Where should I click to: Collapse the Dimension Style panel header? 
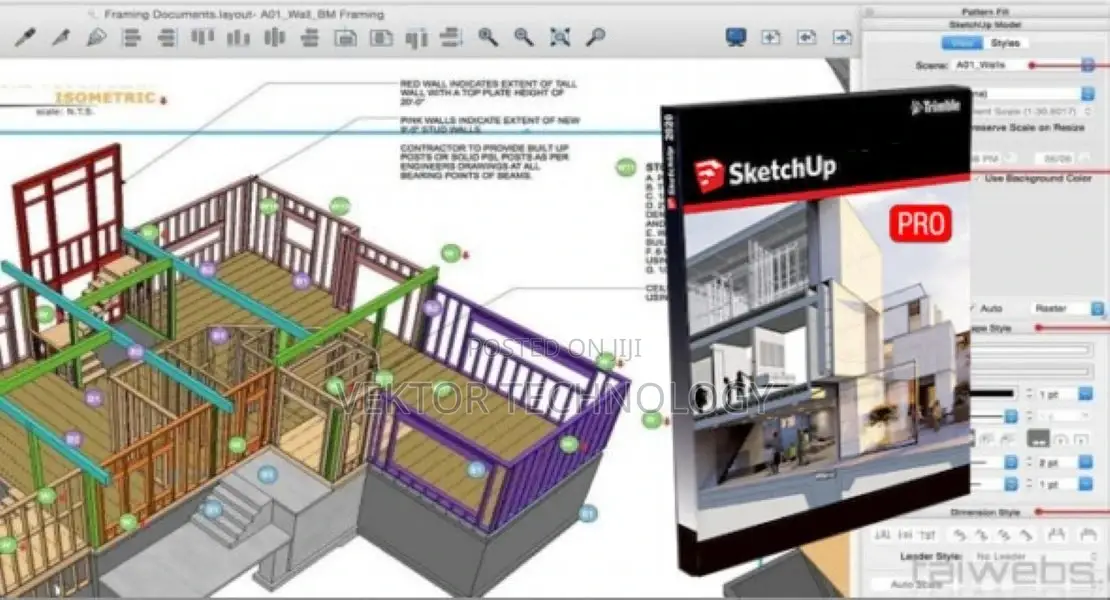tap(985, 512)
